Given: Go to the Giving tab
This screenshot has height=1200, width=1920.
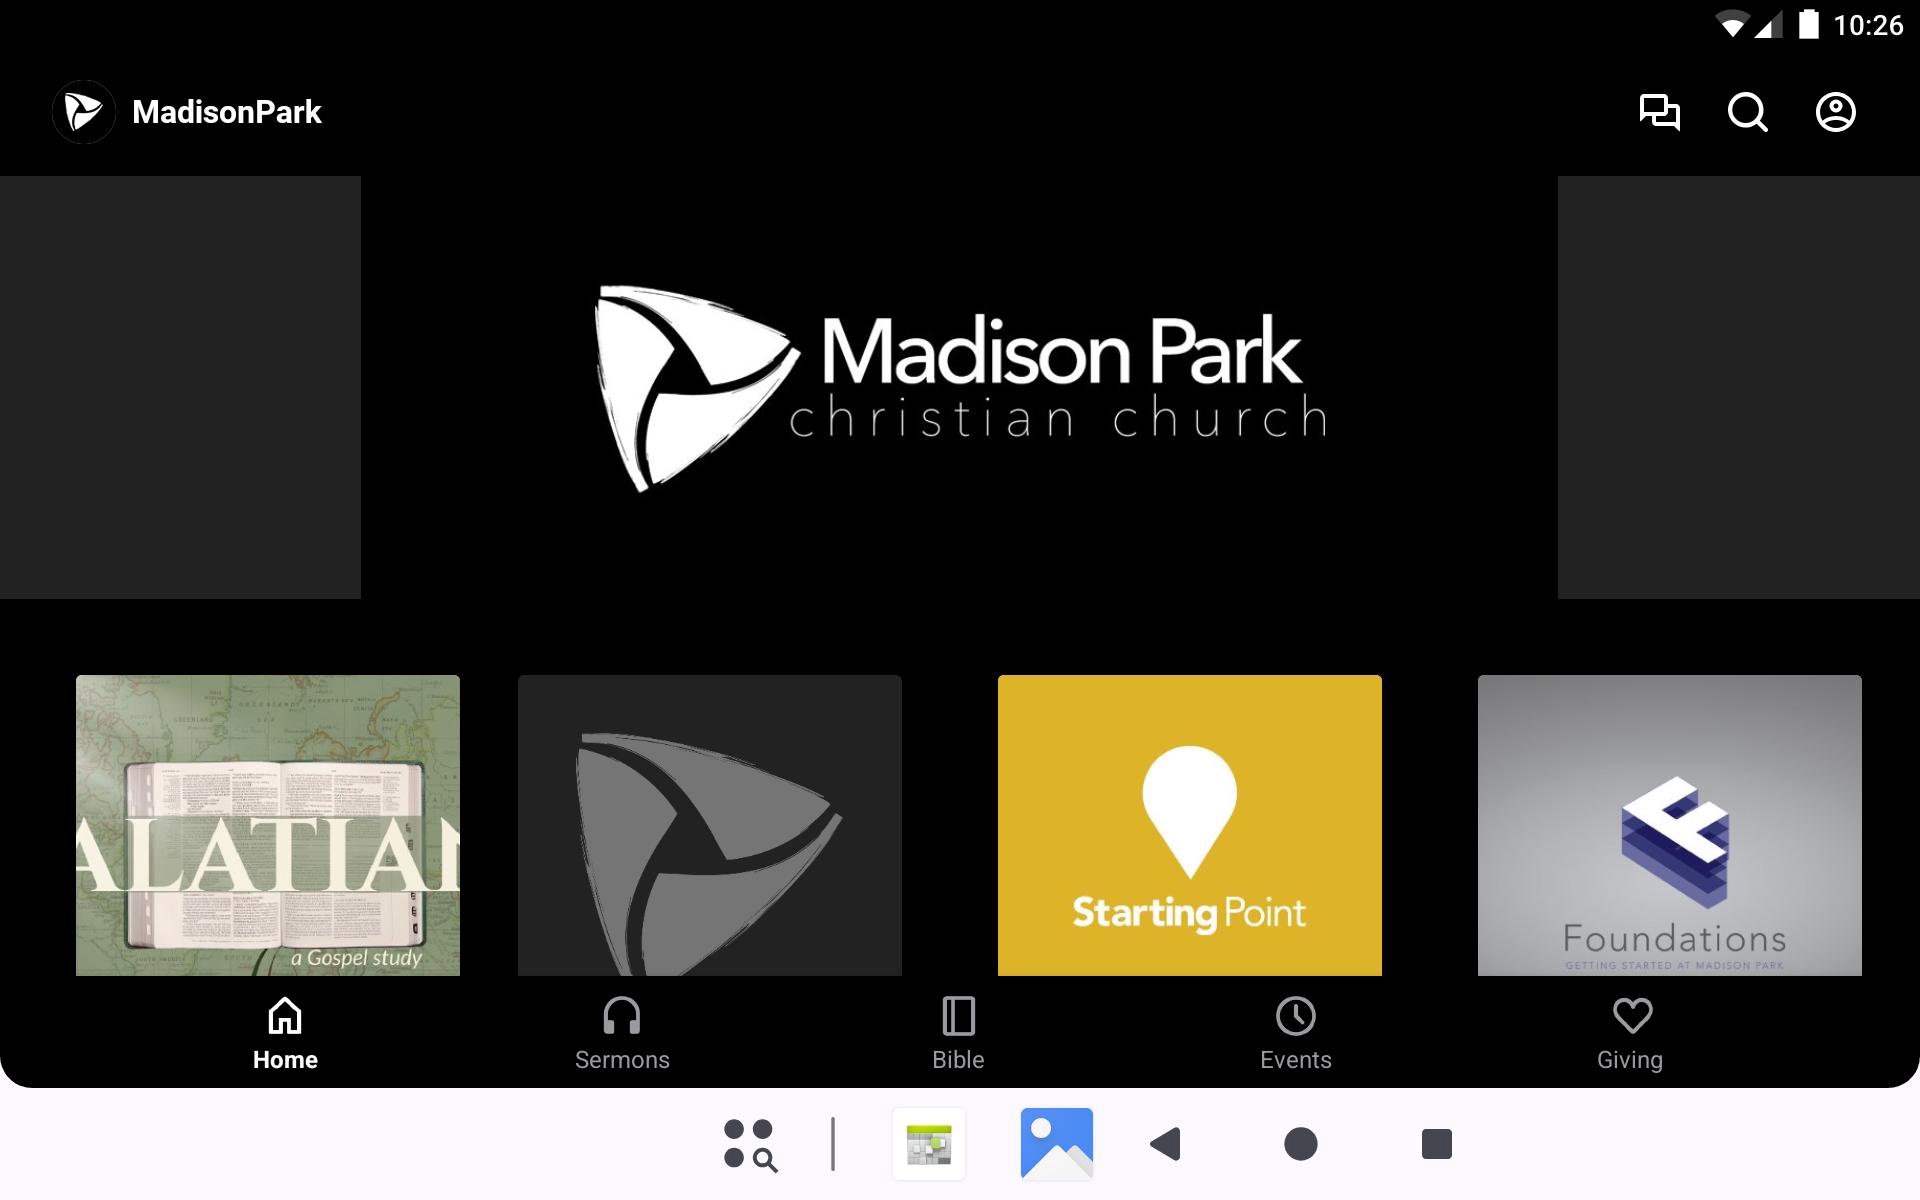Looking at the screenshot, I should 1630,1034.
